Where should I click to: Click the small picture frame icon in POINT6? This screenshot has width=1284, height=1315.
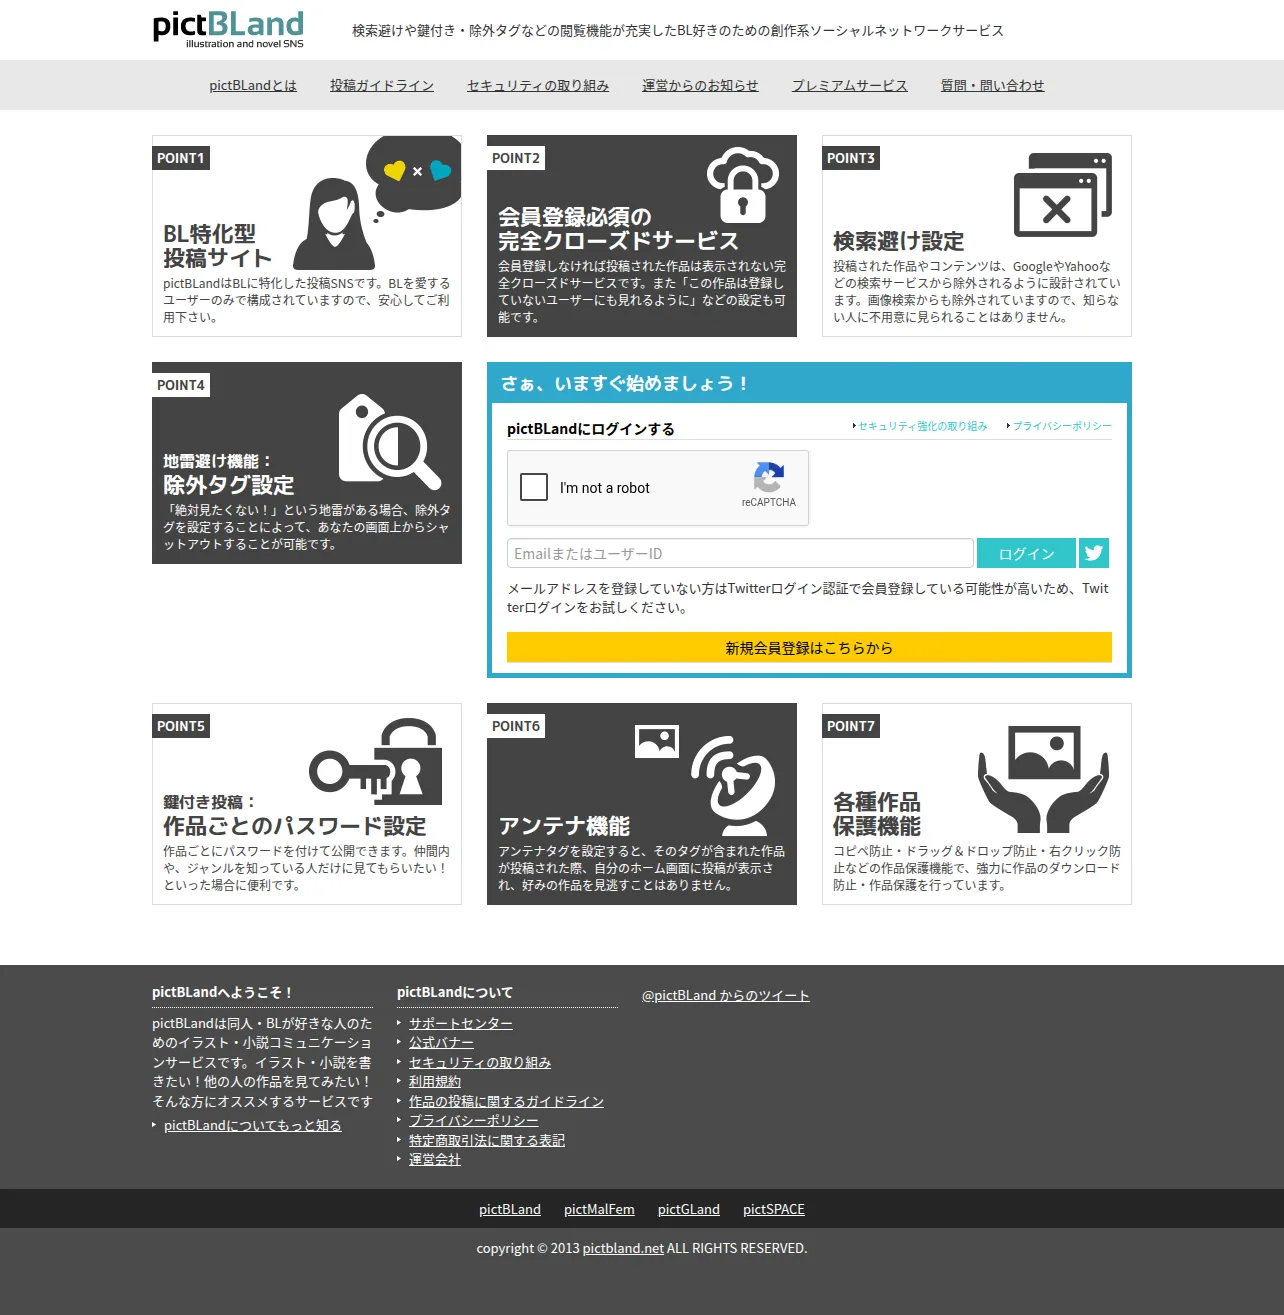pyautogui.click(x=657, y=741)
